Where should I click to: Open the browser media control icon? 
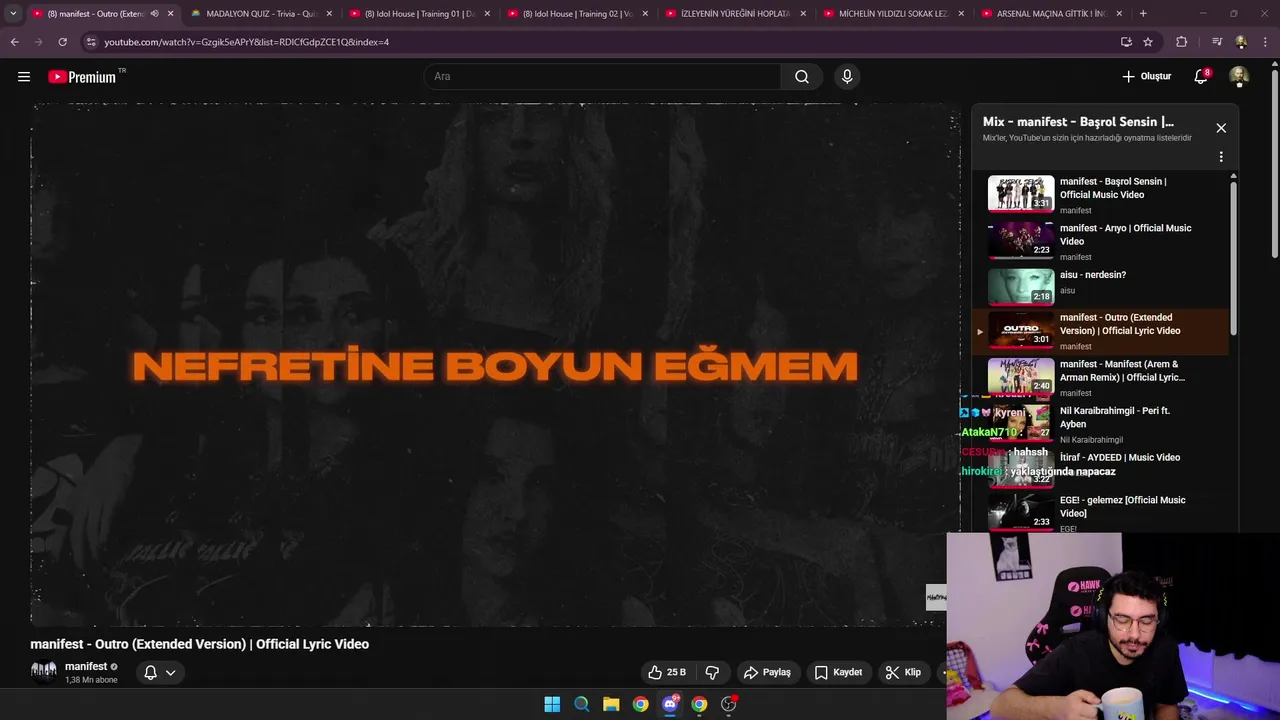[x=1217, y=42]
